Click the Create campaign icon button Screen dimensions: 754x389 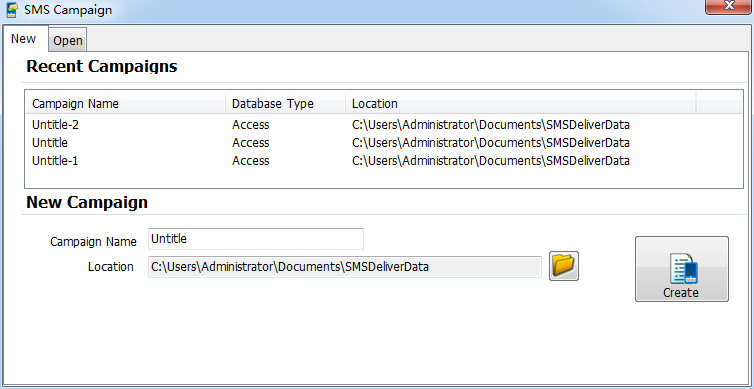(x=681, y=269)
